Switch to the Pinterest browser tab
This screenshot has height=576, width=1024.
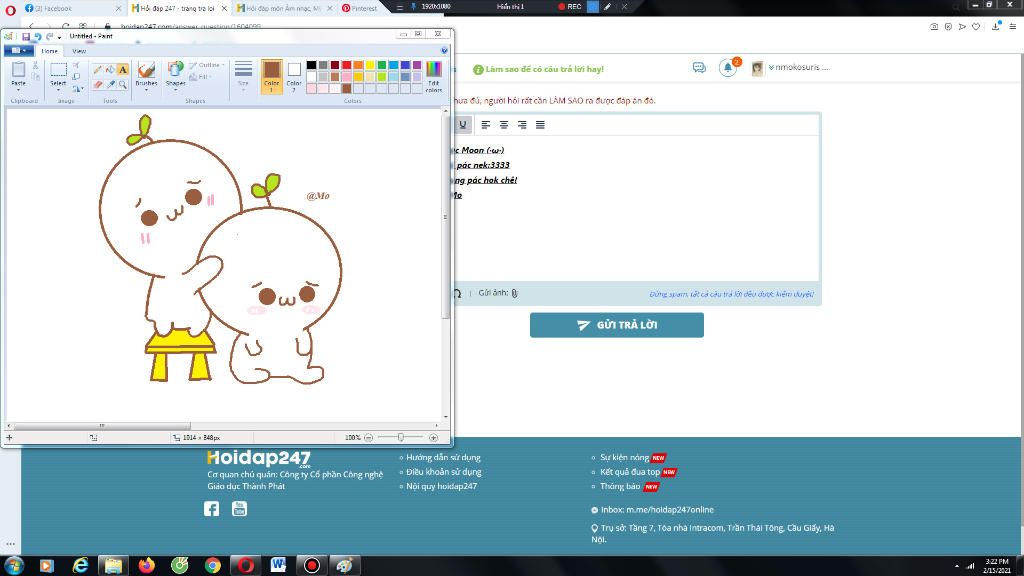point(359,8)
